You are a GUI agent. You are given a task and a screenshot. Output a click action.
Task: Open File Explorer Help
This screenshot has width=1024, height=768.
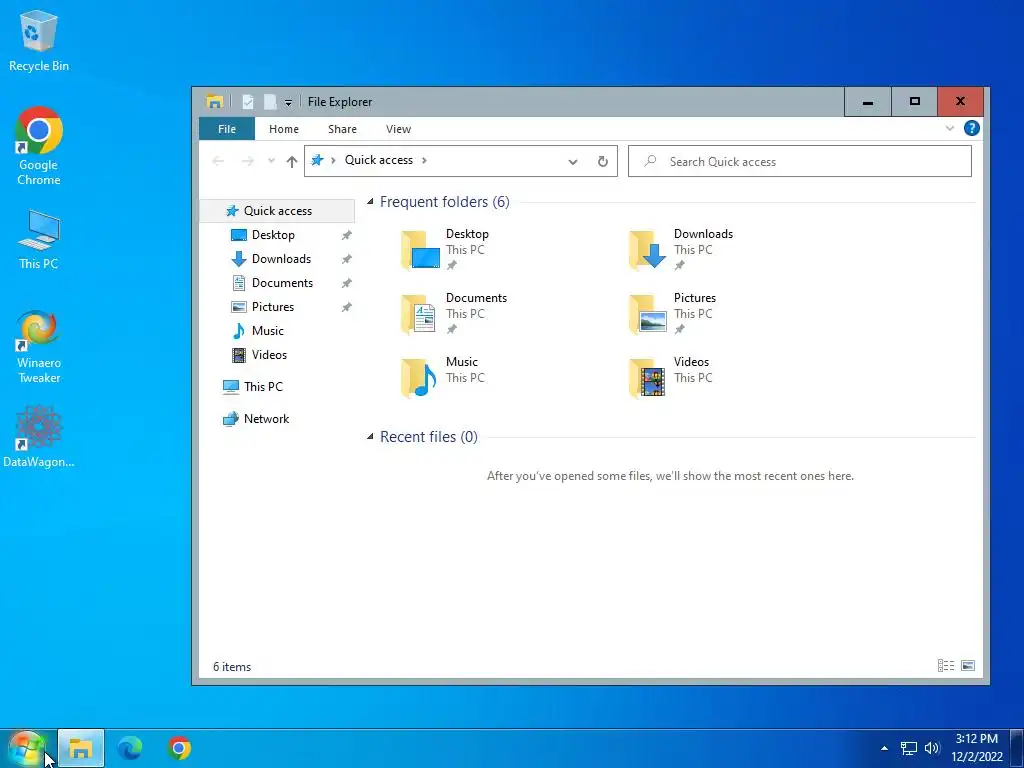[972, 128]
